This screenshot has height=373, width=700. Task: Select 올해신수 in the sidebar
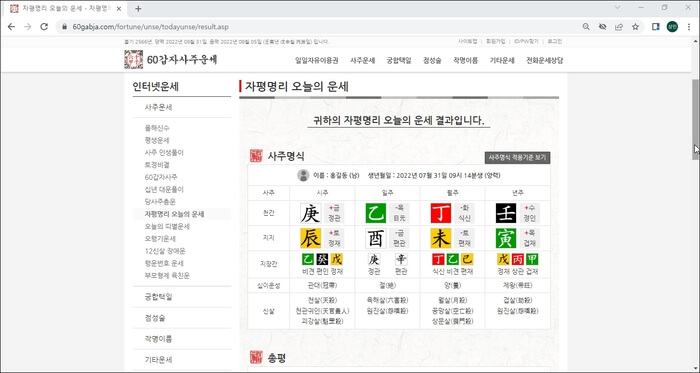pos(157,128)
